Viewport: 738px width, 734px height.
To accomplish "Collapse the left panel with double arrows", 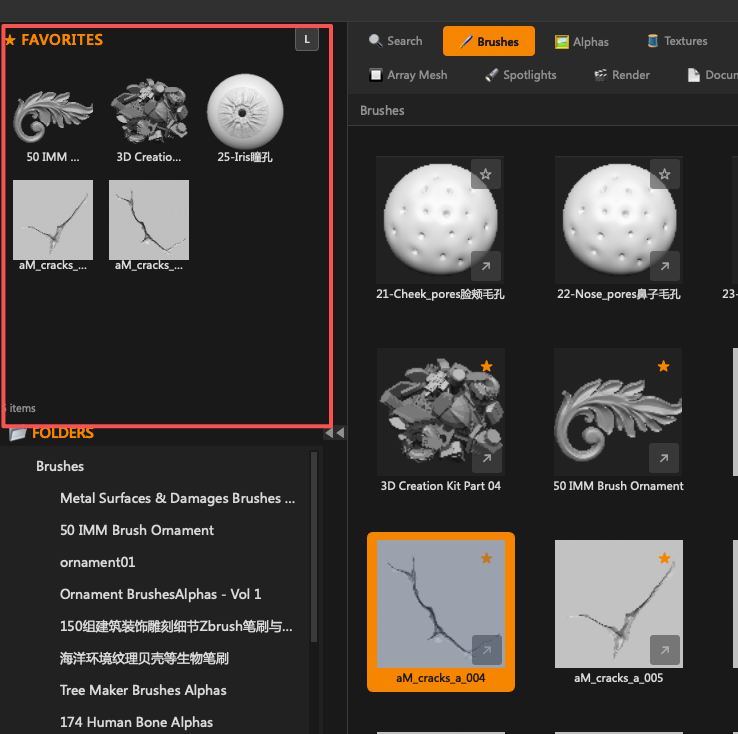I will click(x=335, y=432).
